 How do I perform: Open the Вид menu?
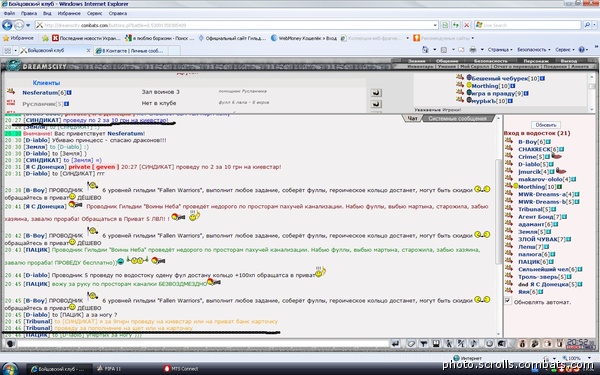pyautogui.click(x=47, y=13)
